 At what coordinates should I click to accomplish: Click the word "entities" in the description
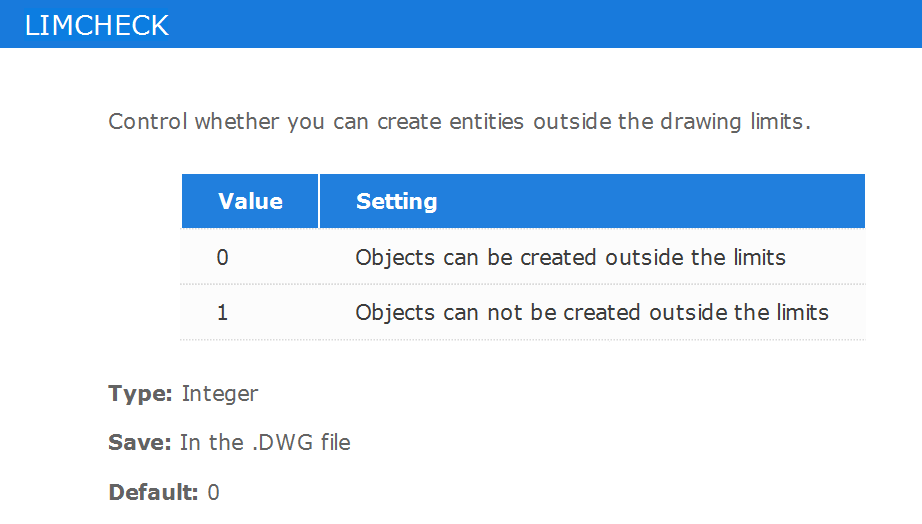pyautogui.click(x=486, y=121)
